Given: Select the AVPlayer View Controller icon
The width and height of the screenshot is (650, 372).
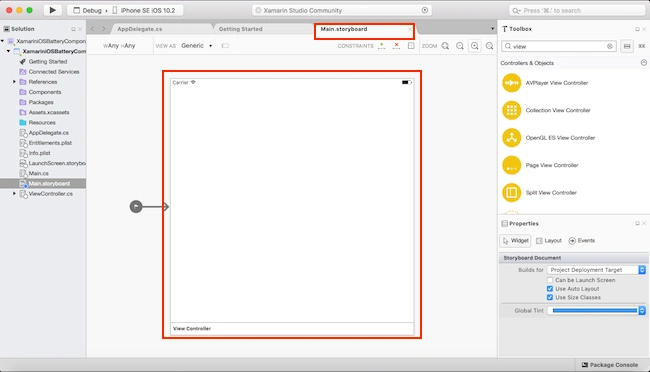Looking at the screenshot, I should (x=512, y=83).
